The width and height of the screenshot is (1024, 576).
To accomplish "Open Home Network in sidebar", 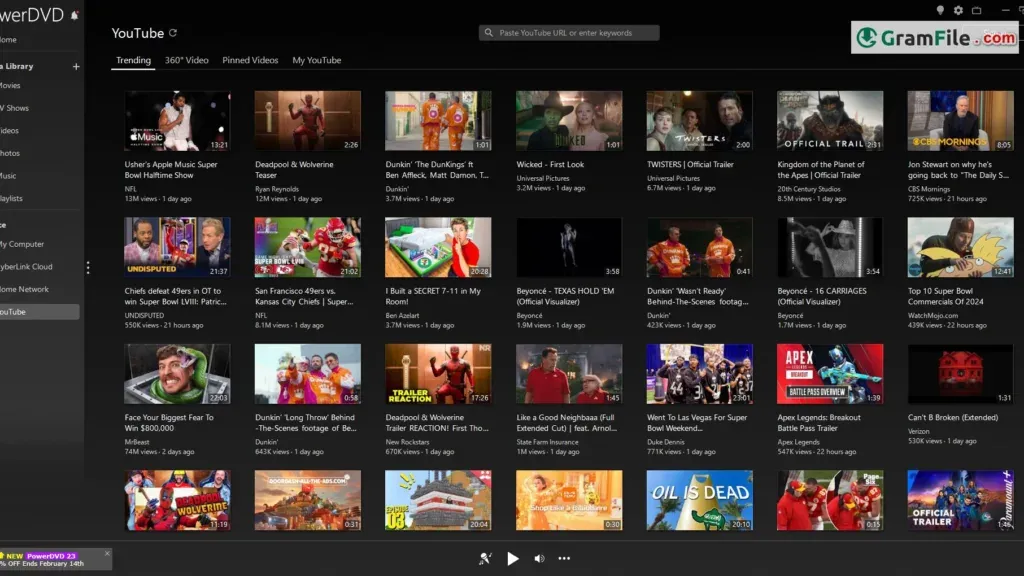I will pyautogui.click(x=24, y=289).
